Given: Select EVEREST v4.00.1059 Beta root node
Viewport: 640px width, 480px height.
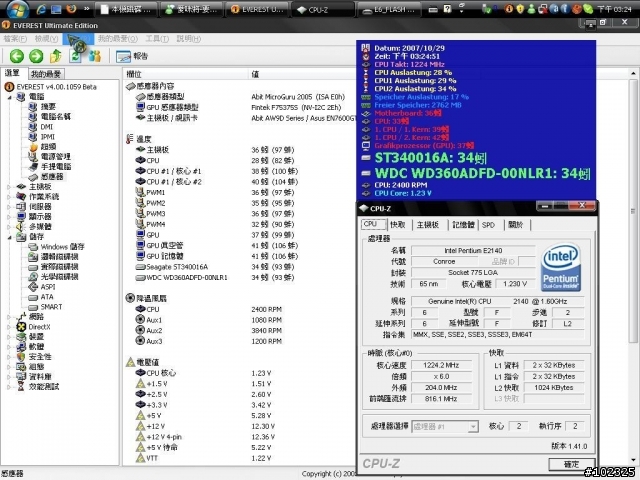Looking at the screenshot, I should (x=56, y=87).
